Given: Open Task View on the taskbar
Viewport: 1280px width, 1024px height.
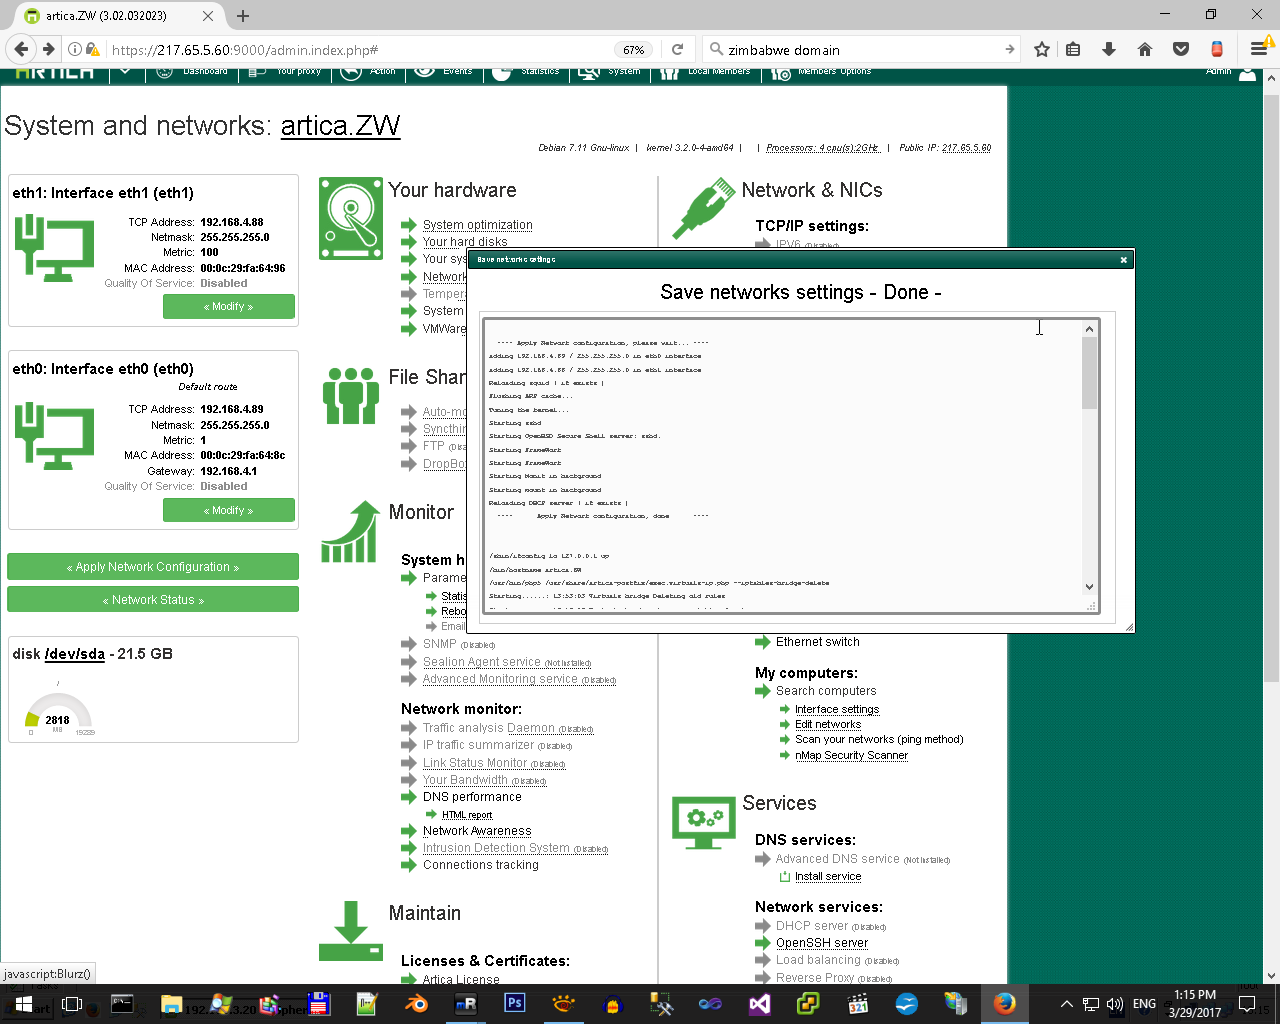Looking at the screenshot, I should (72, 1003).
